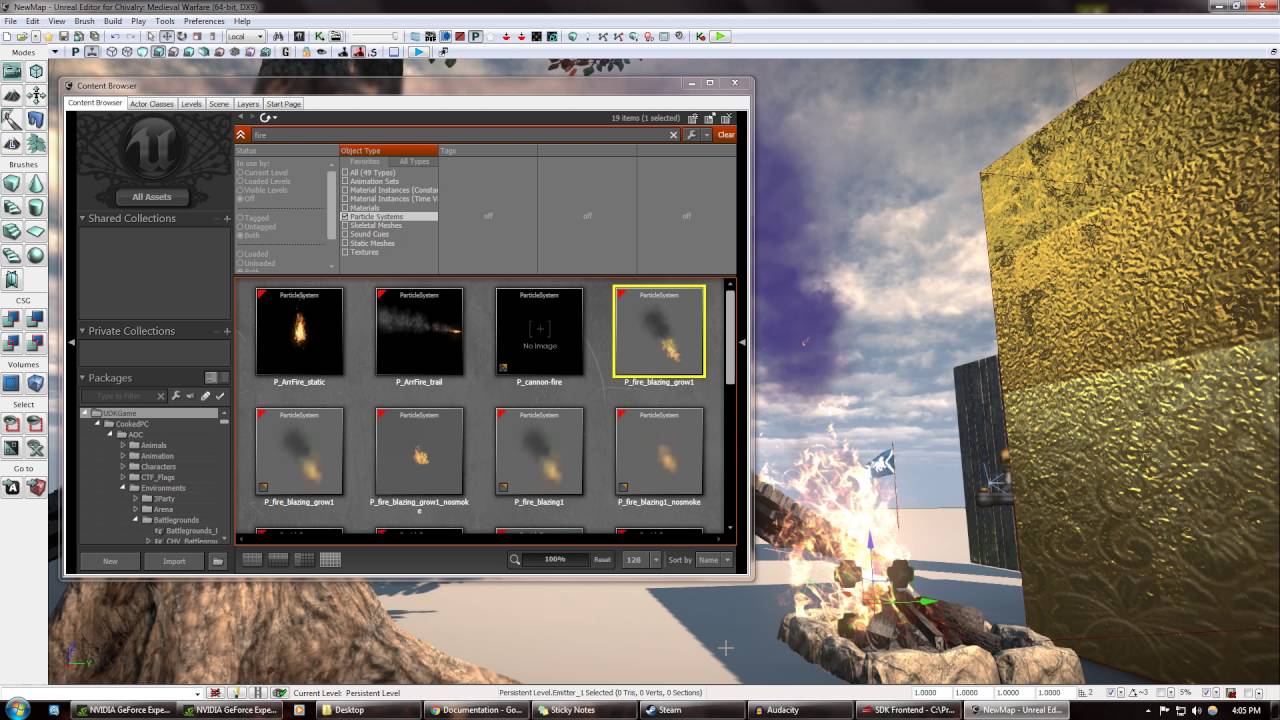Click the Undo arrow in toolbar
This screenshot has height=720, width=1280.
coord(115,37)
